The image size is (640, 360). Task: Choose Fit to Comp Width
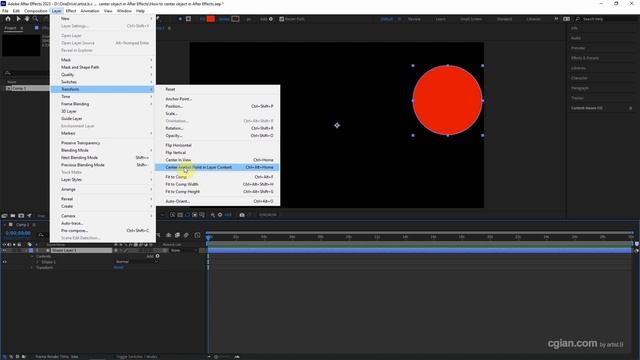217,184
